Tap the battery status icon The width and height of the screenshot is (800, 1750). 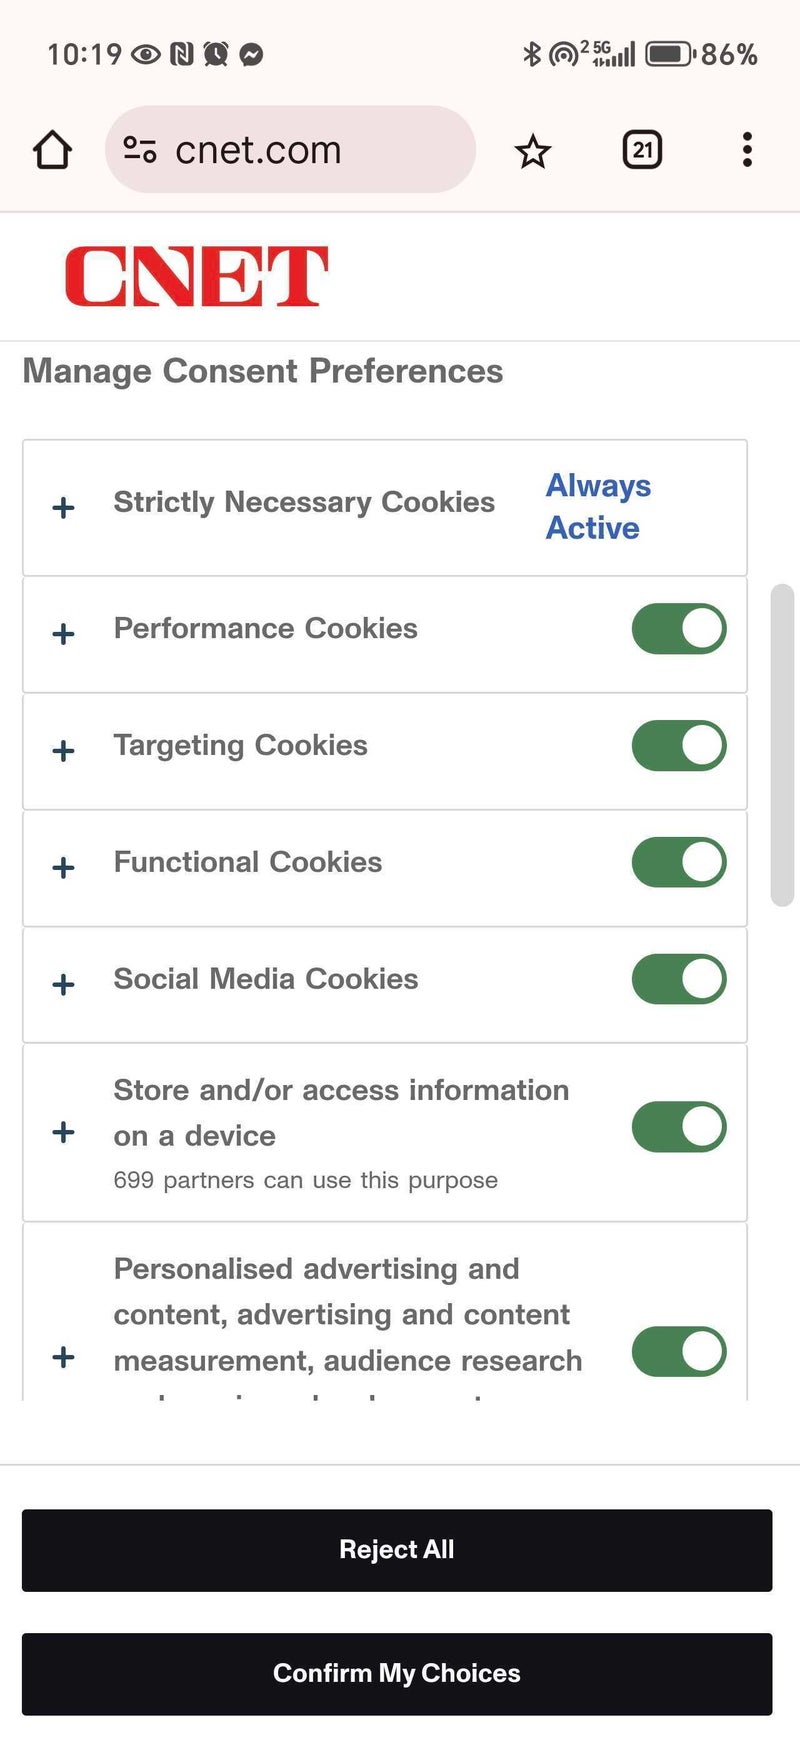669,54
